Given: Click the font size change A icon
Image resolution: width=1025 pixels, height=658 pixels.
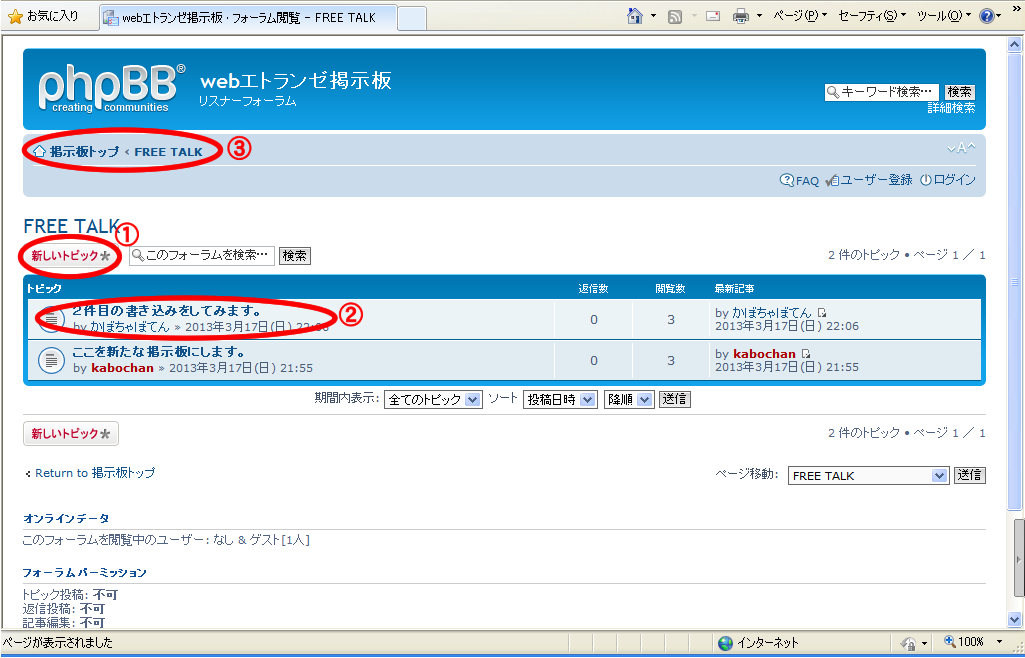Looking at the screenshot, I should pyautogui.click(x=962, y=148).
